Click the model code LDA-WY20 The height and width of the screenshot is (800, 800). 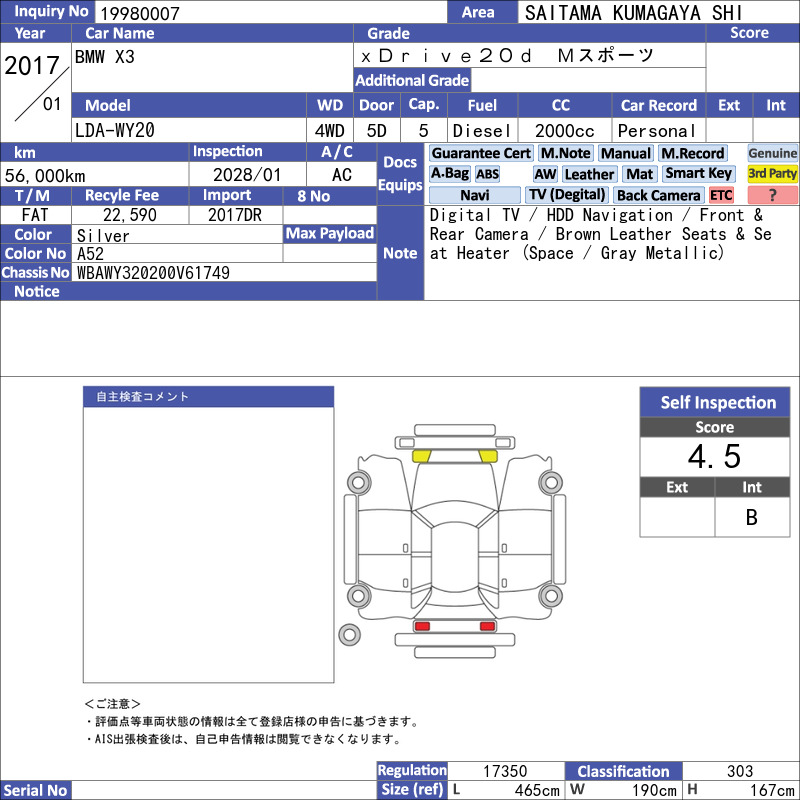(x=115, y=131)
